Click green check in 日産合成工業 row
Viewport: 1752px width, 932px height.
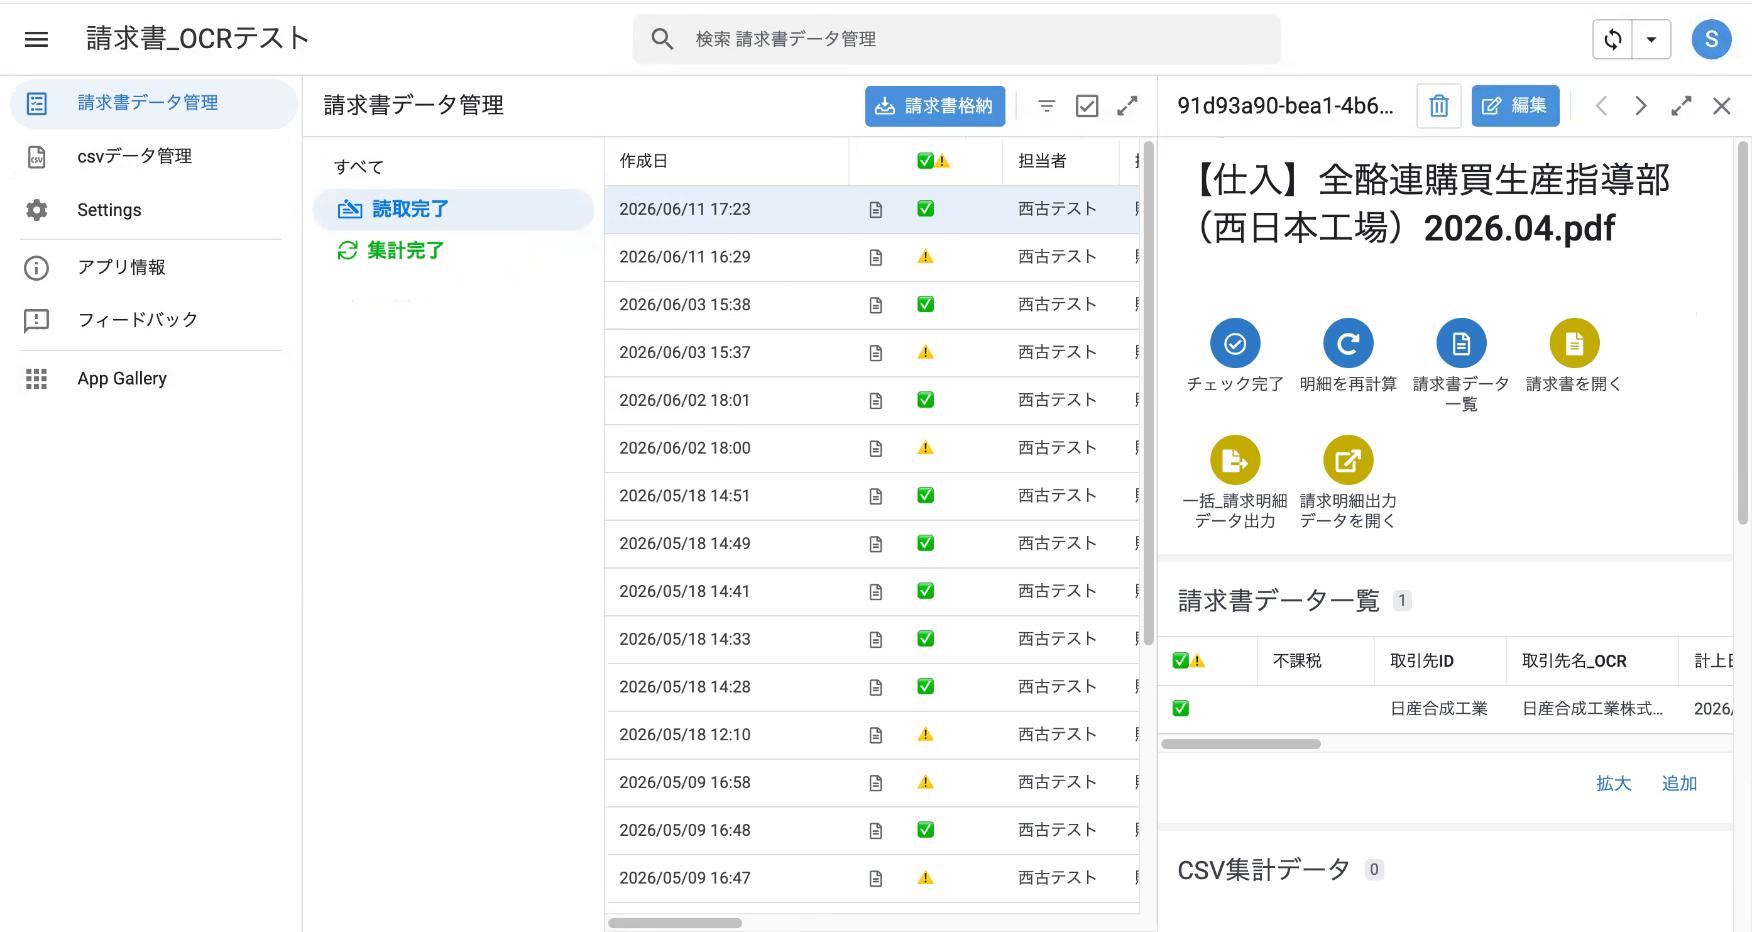(1181, 709)
